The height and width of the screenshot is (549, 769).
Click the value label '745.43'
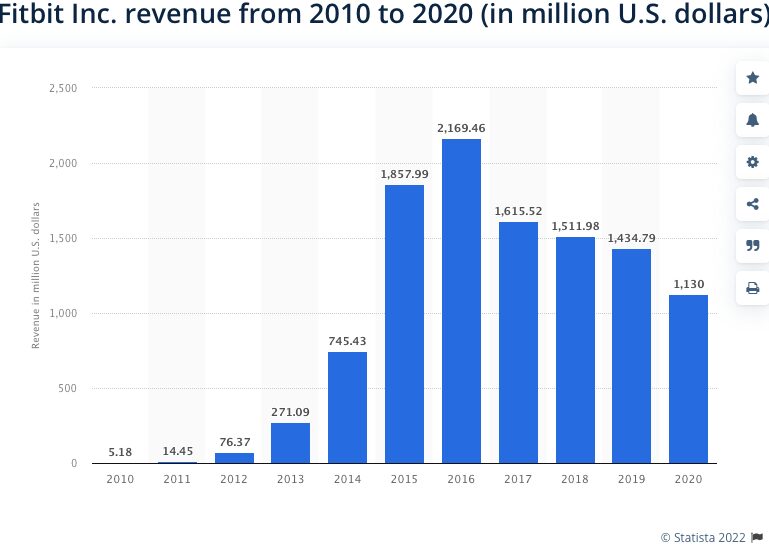(347, 341)
